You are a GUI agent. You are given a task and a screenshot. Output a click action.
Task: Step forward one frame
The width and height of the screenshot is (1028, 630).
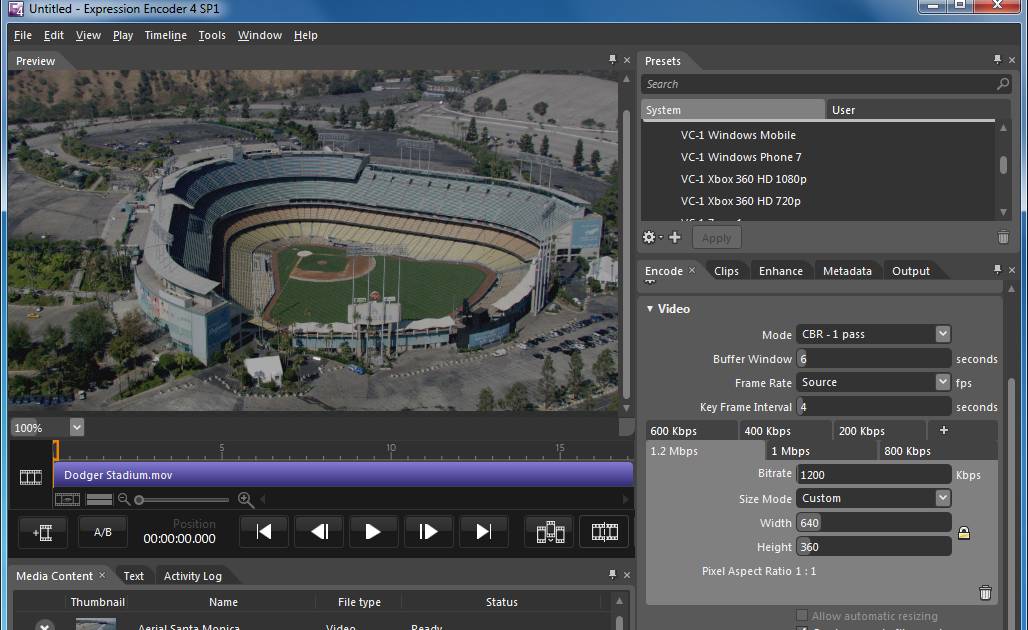tap(428, 532)
